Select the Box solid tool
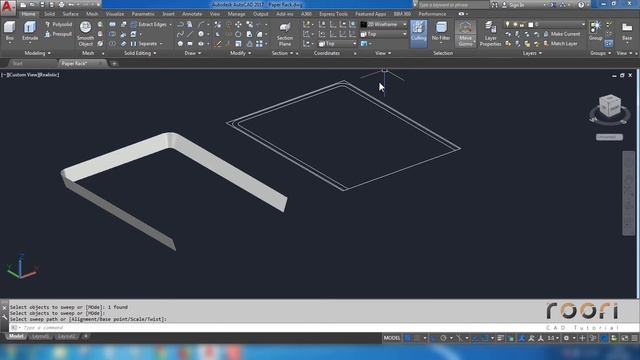The width and height of the screenshot is (640, 360). tap(9, 31)
